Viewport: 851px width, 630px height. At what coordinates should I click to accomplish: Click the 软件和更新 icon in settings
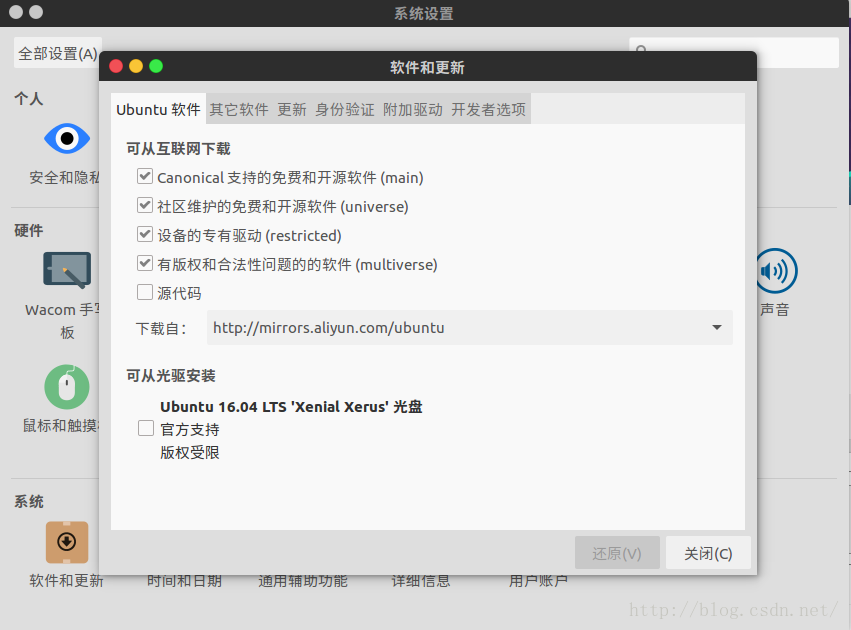[66, 543]
